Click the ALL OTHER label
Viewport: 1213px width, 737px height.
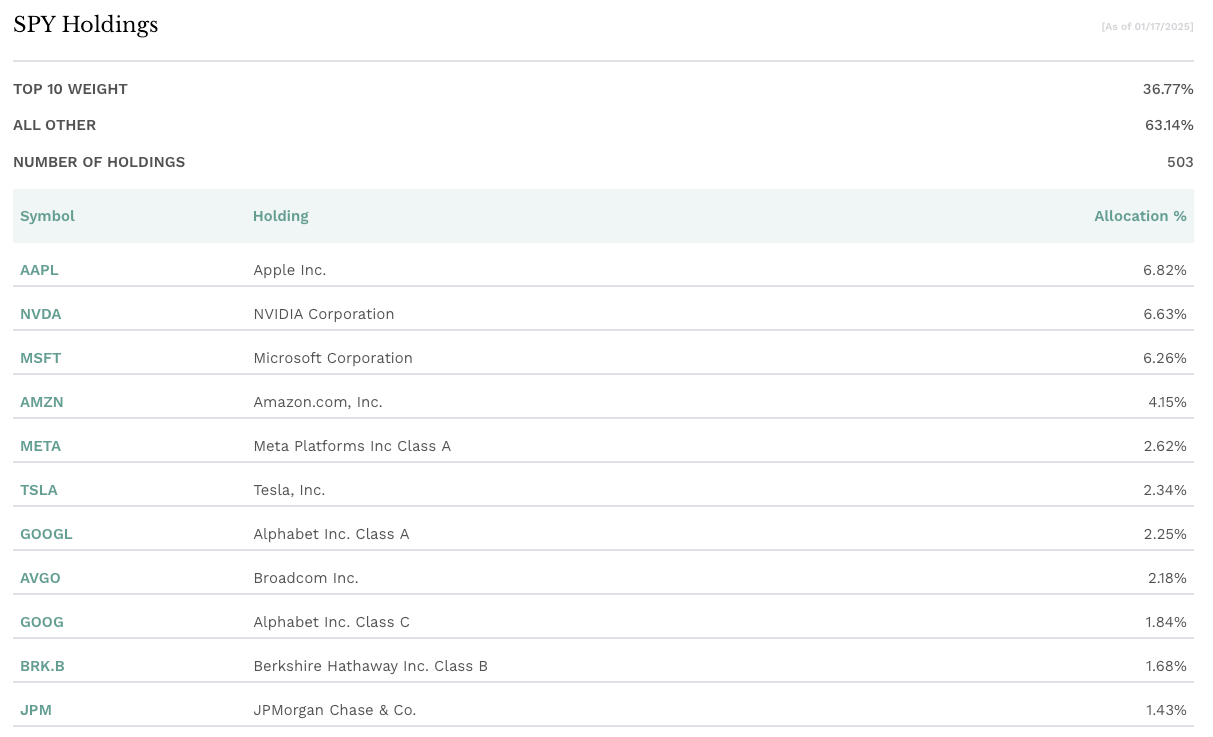point(55,125)
